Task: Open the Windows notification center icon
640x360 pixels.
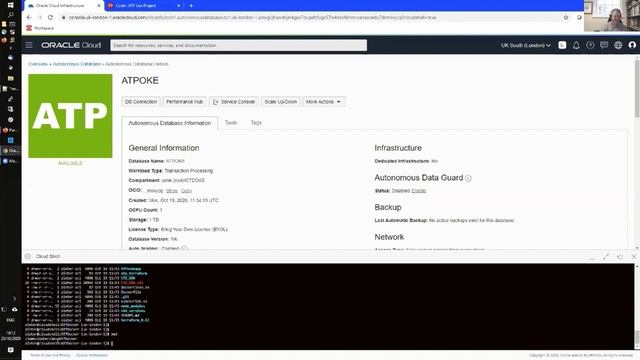Action: click(x=11, y=350)
